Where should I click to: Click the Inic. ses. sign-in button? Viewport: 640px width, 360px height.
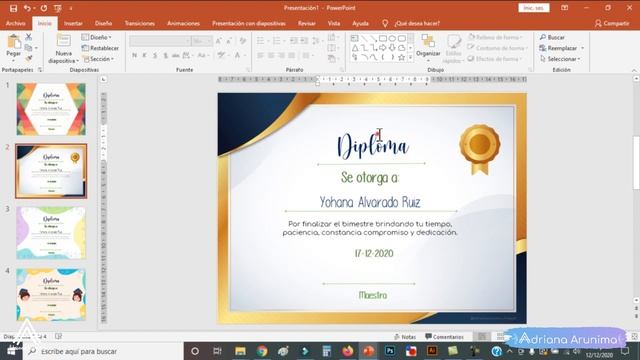[x=533, y=8]
